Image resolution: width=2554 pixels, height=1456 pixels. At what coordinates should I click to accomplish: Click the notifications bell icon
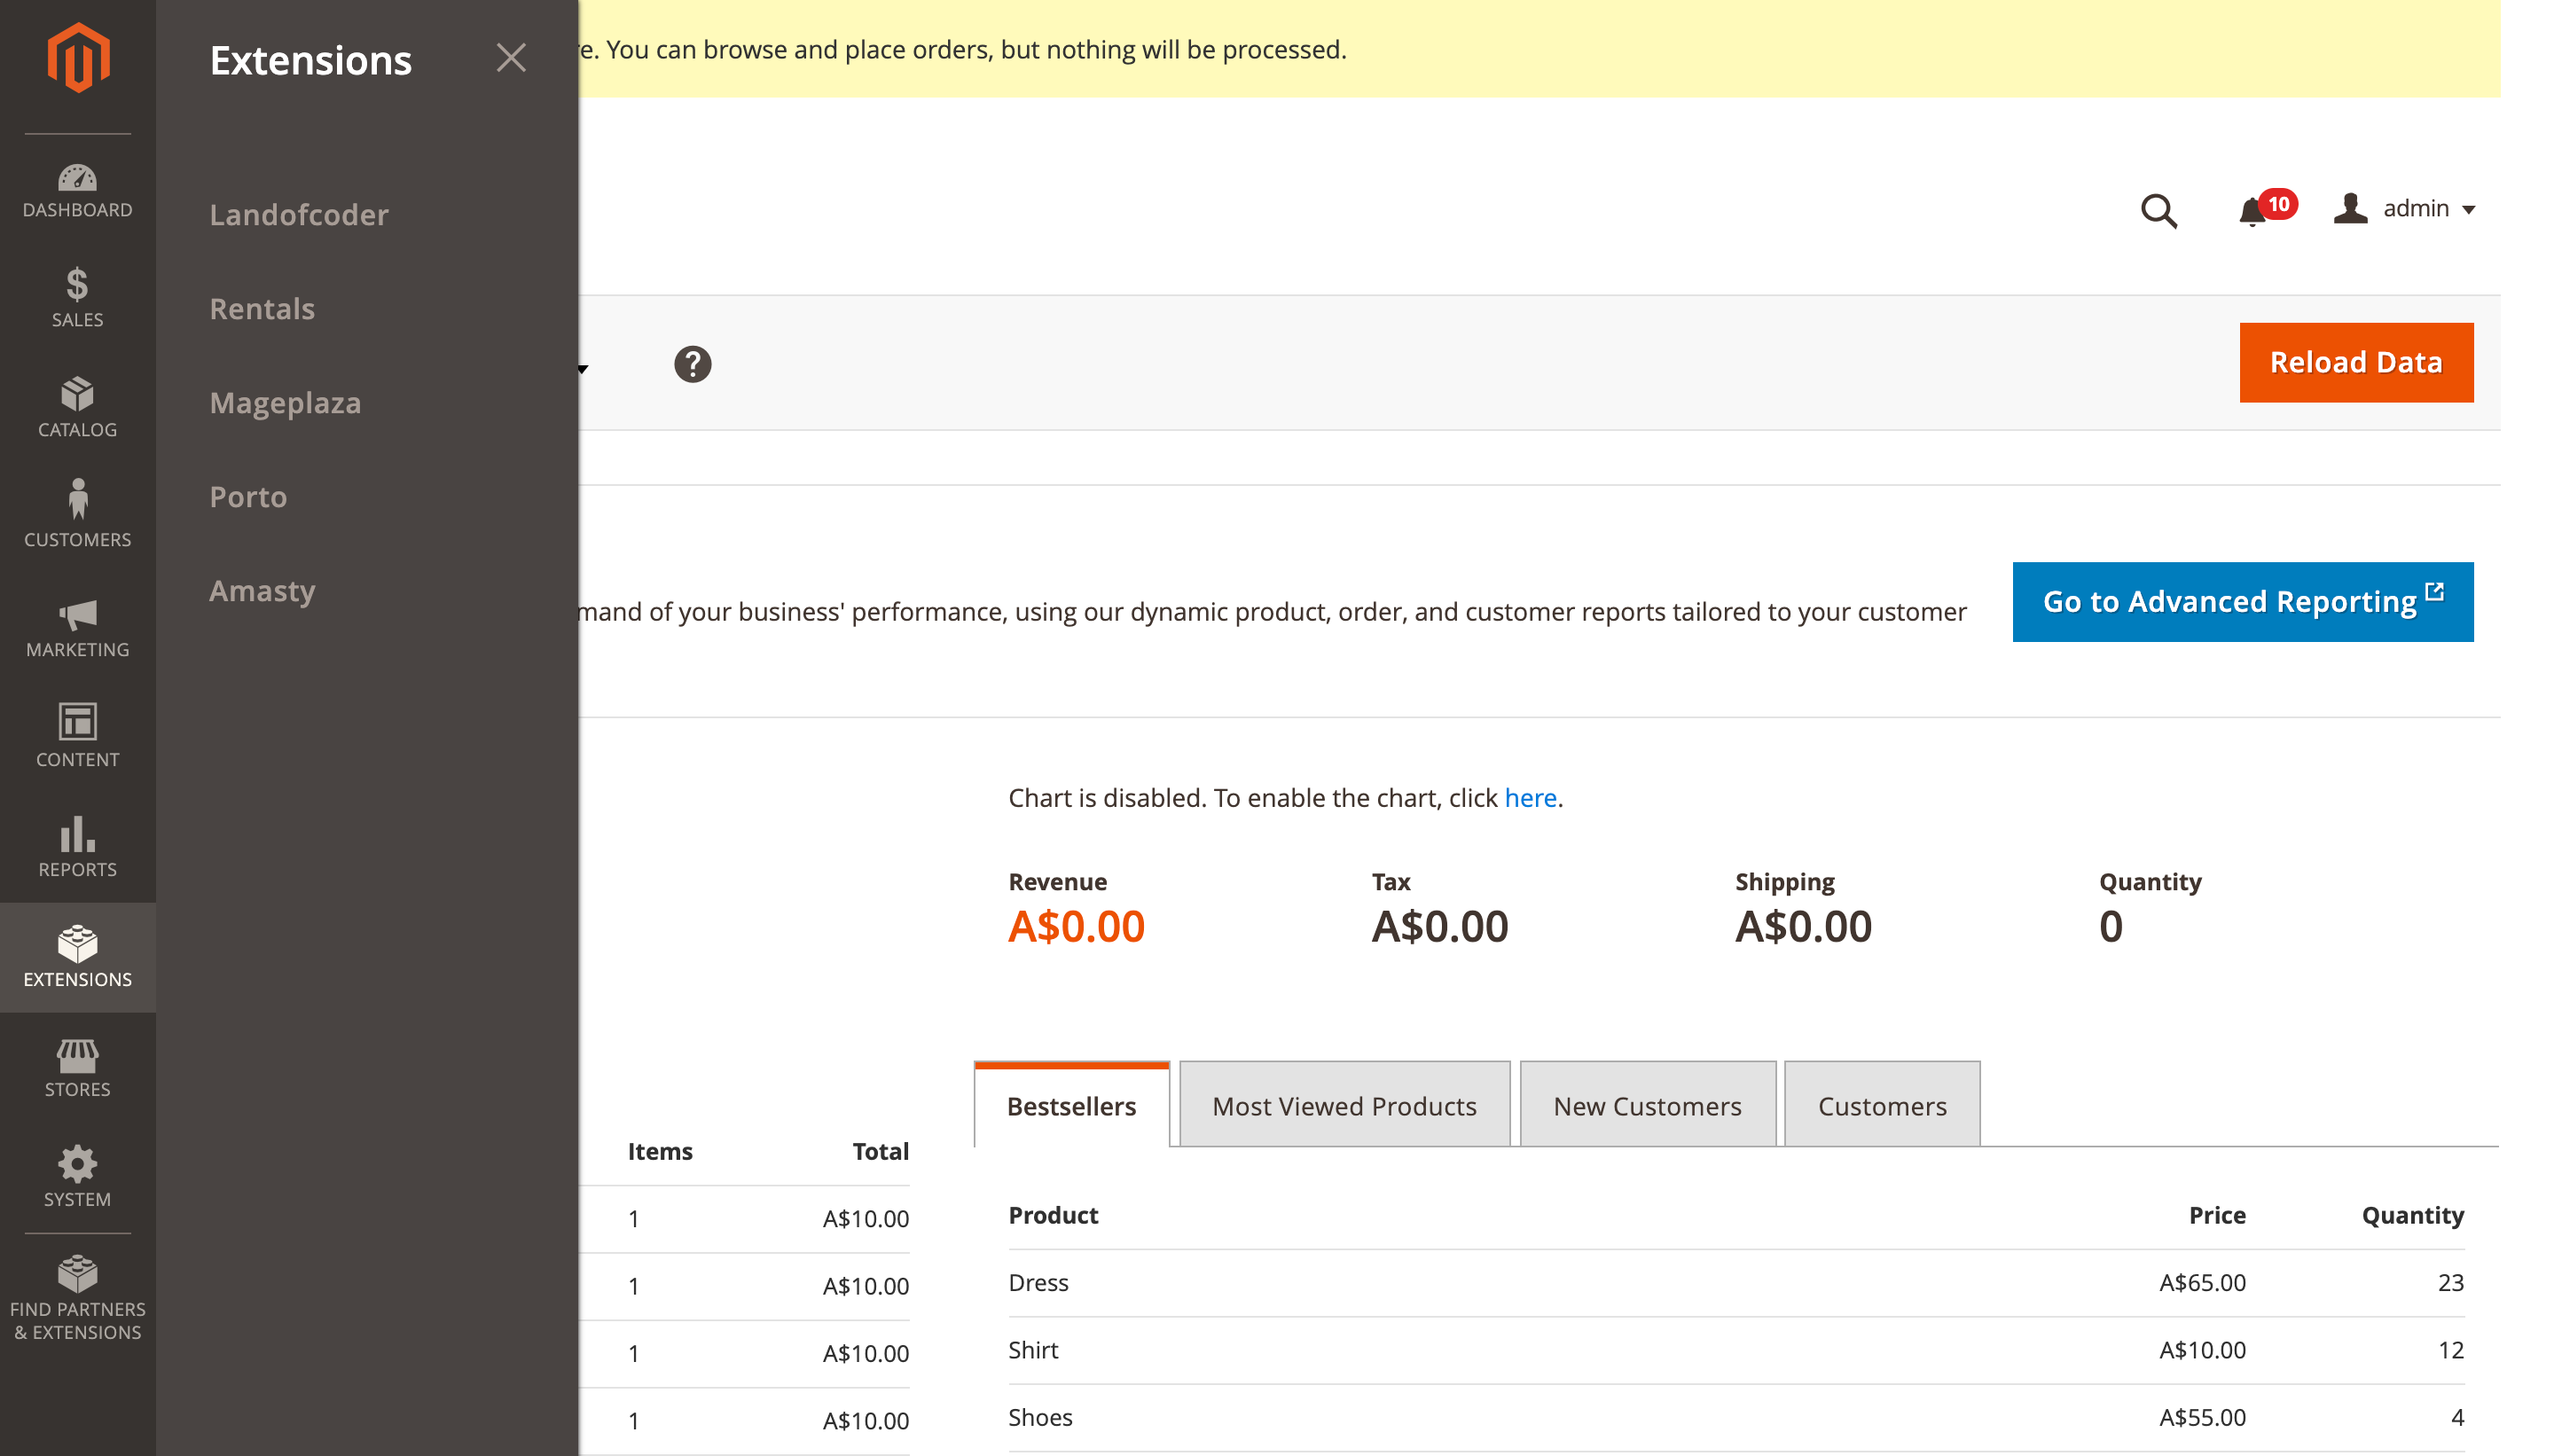pos(2252,211)
